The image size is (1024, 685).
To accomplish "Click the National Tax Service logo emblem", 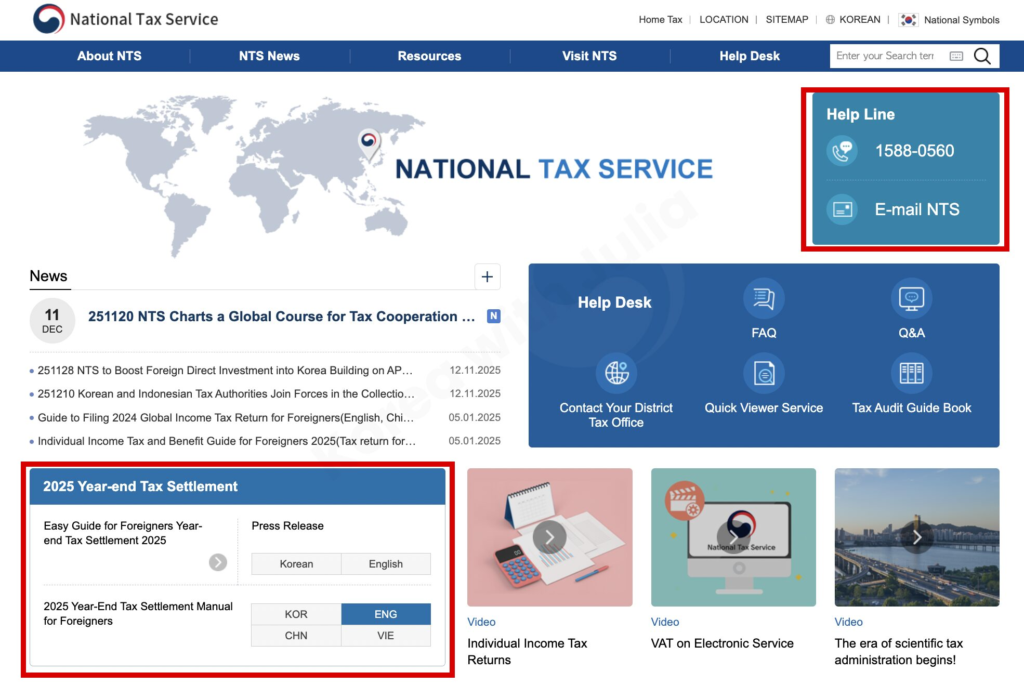I will click(48, 18).
